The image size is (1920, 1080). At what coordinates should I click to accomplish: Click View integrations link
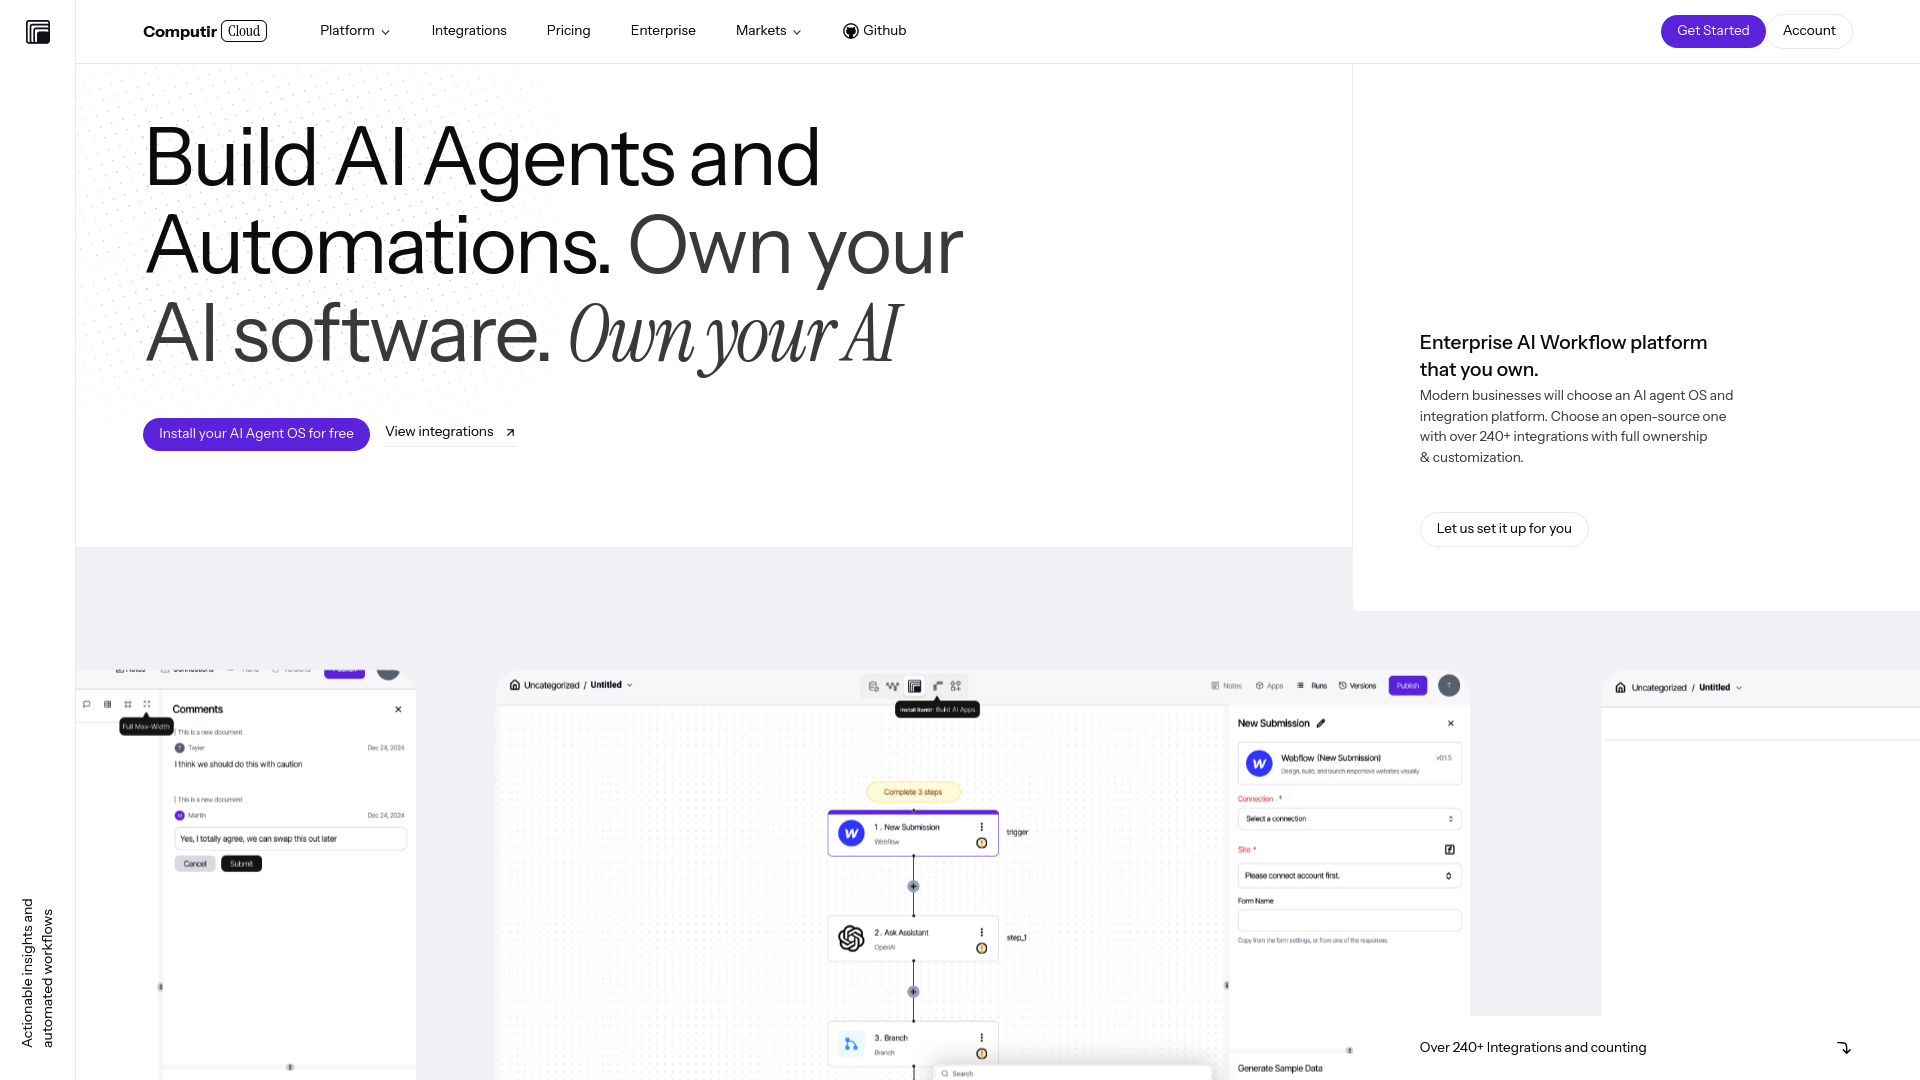[450, 433]
